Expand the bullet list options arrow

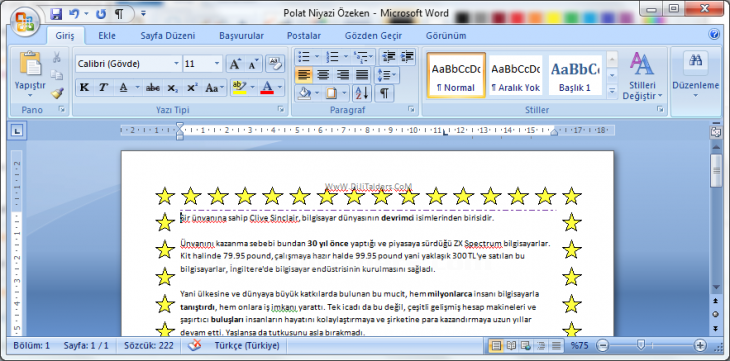point(317,57)
